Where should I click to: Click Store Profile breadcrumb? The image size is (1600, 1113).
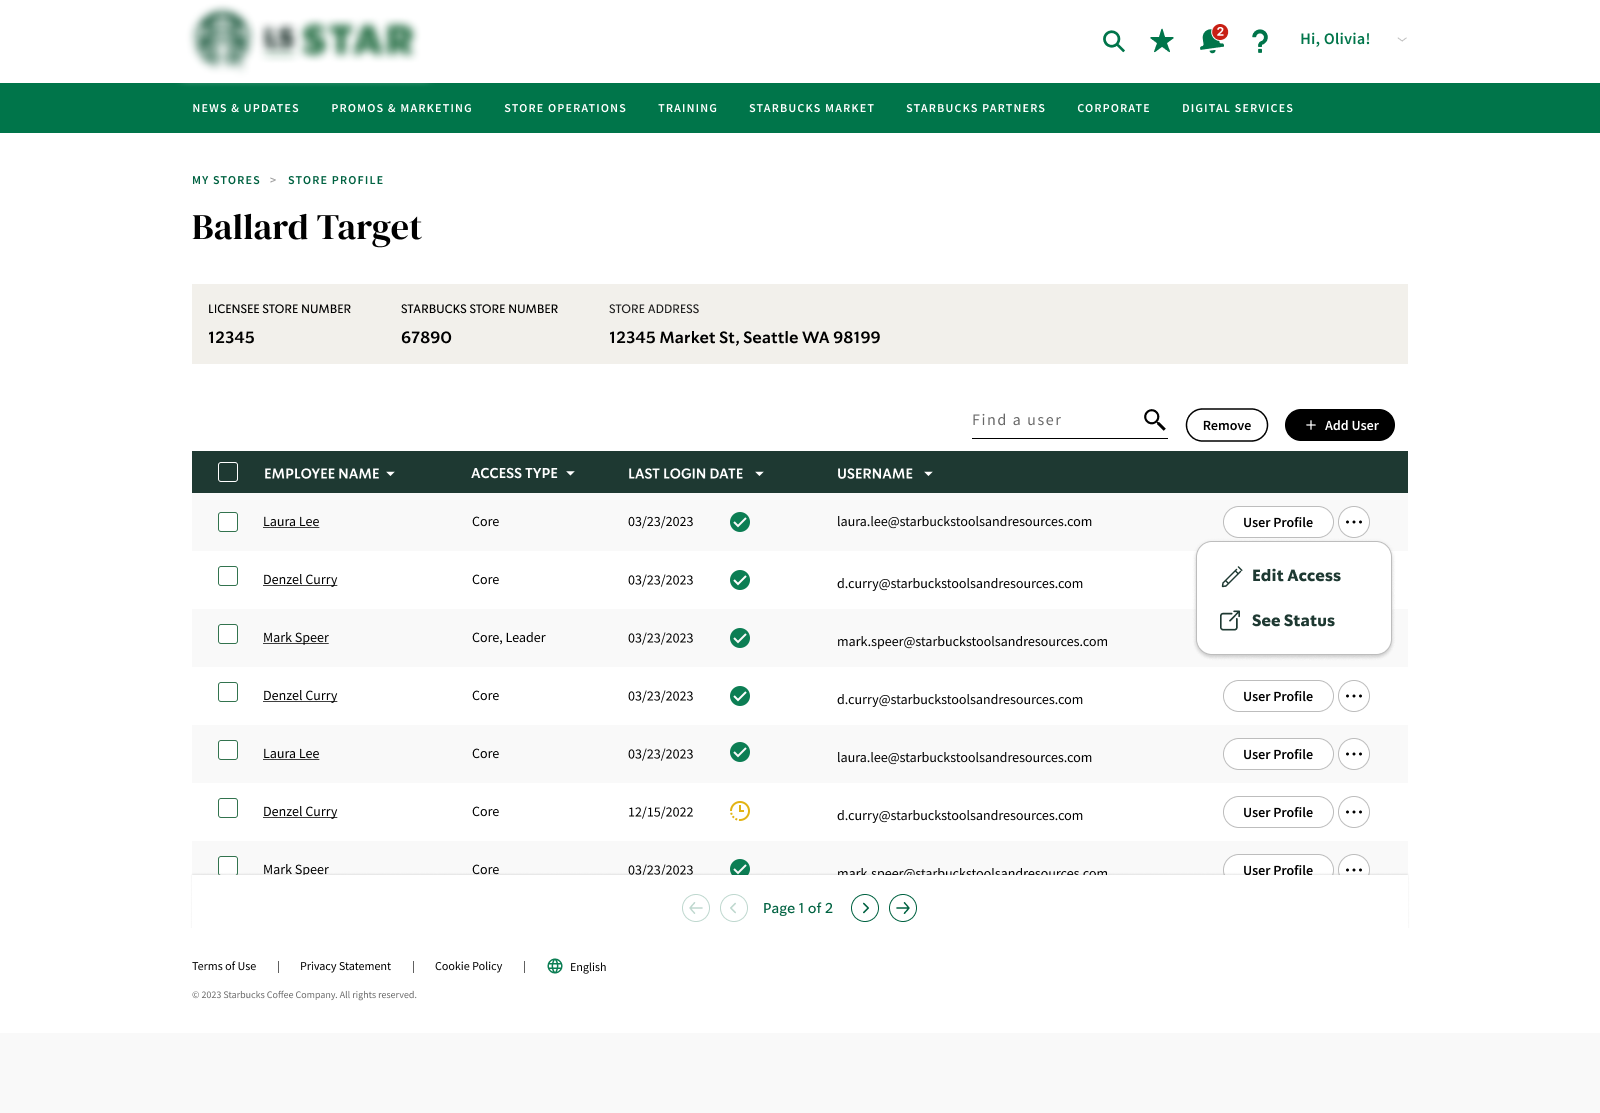(336, 180)
